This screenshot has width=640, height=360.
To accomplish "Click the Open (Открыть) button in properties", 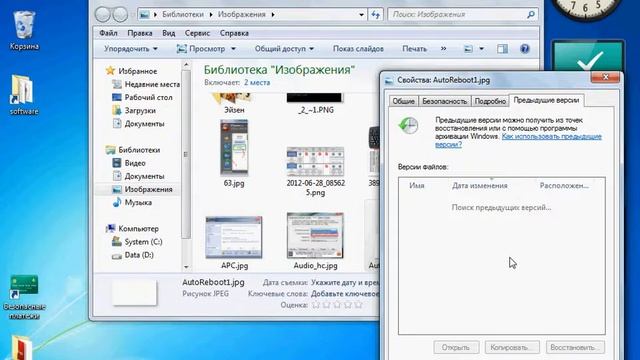I will coord(456,348).
